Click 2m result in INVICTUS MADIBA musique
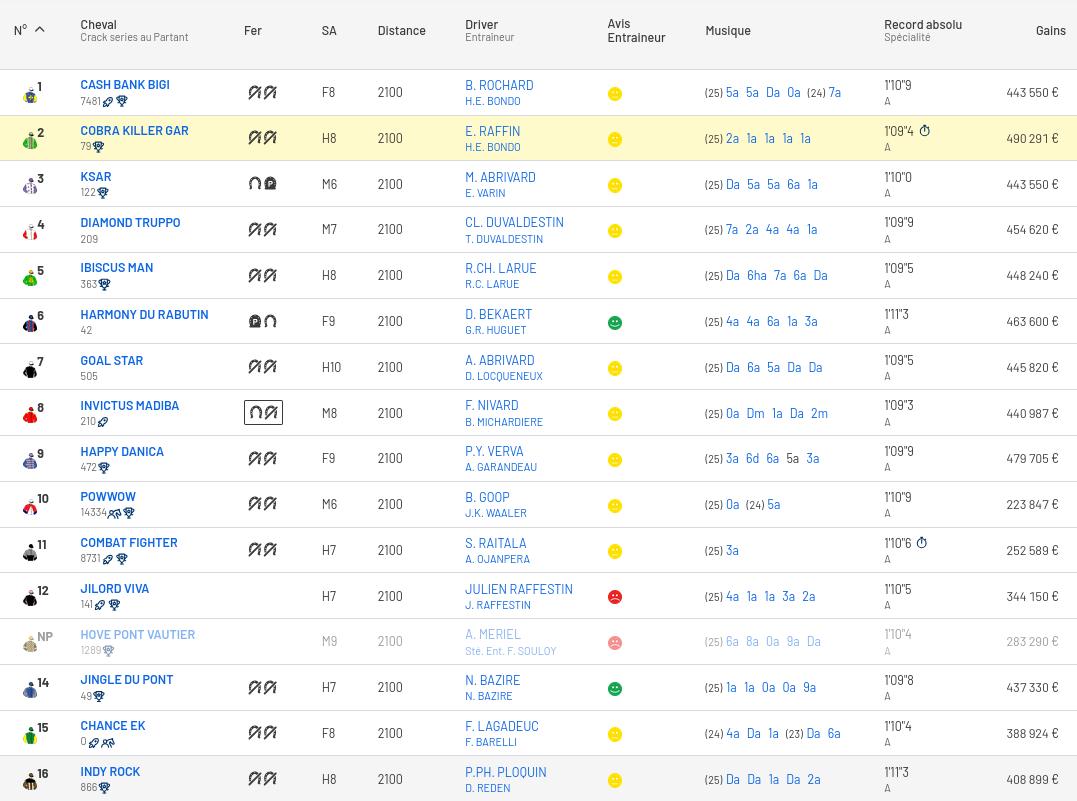 [819, 413]
